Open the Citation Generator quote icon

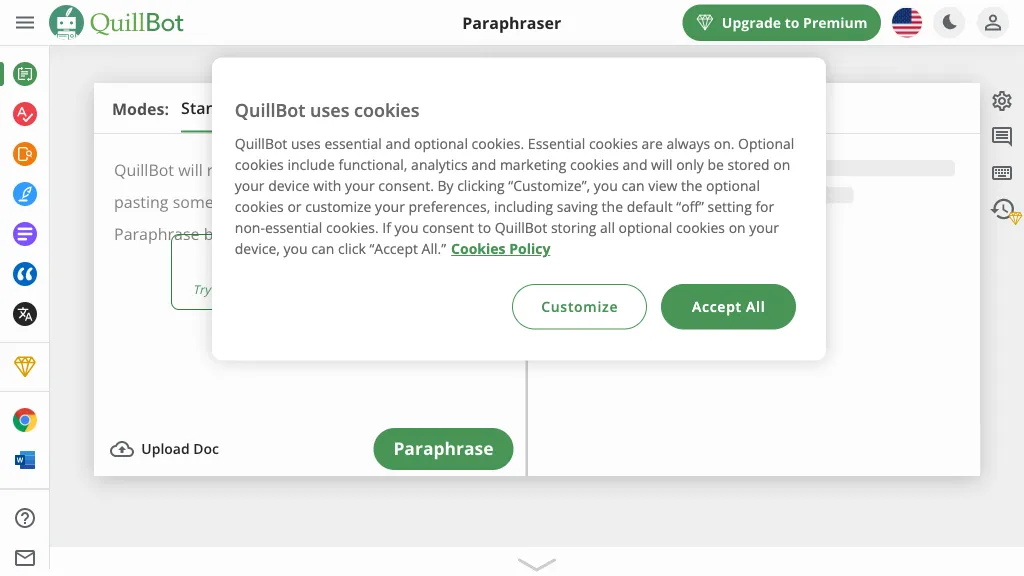25,274
